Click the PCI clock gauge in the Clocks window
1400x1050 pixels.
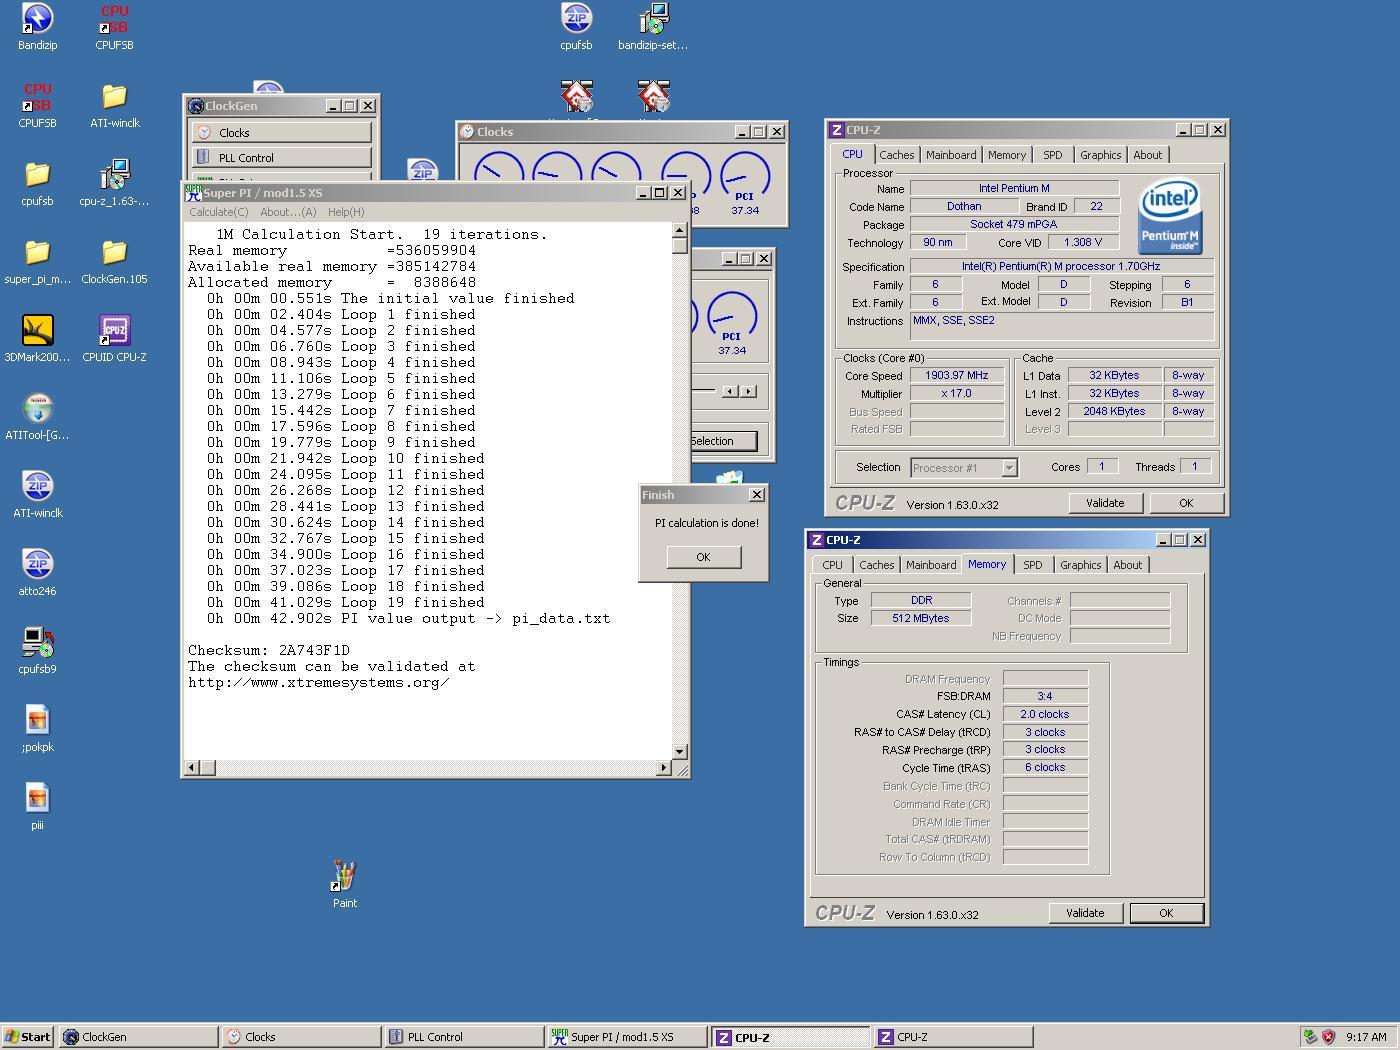click(745, 184)
